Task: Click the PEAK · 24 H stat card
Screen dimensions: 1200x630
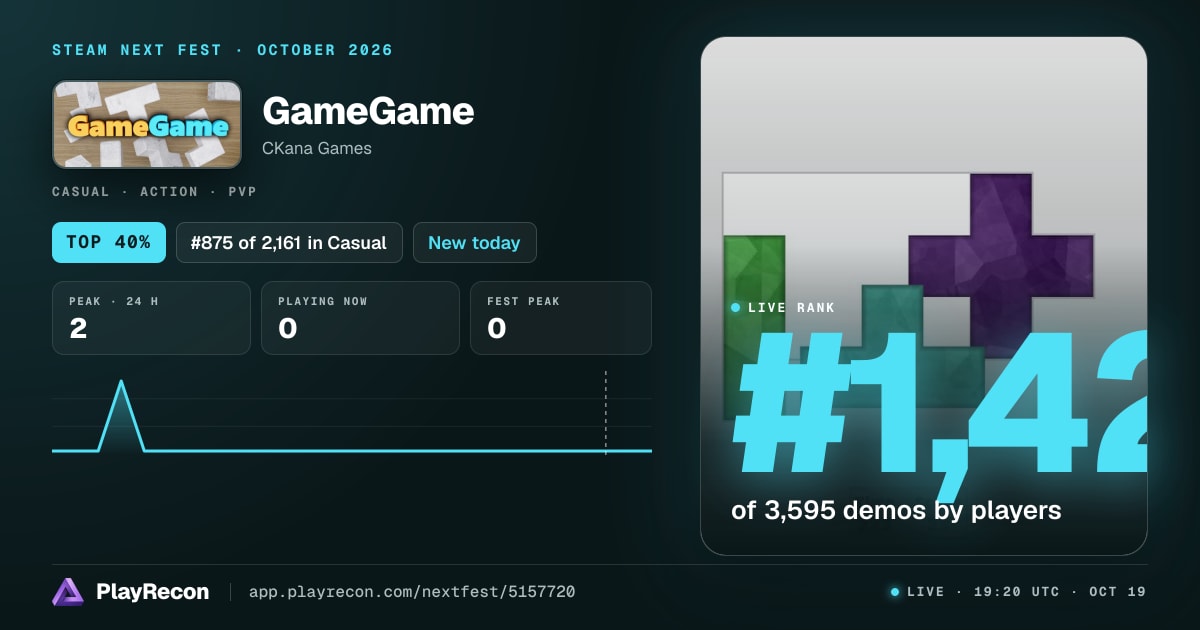Action: pyautogui.click(x=151, y=318)
